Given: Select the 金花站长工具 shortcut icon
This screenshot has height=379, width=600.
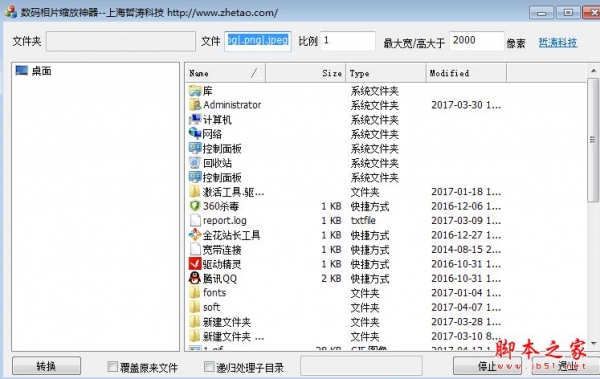Looking at the screenshot, I should (x=195, y=235).
